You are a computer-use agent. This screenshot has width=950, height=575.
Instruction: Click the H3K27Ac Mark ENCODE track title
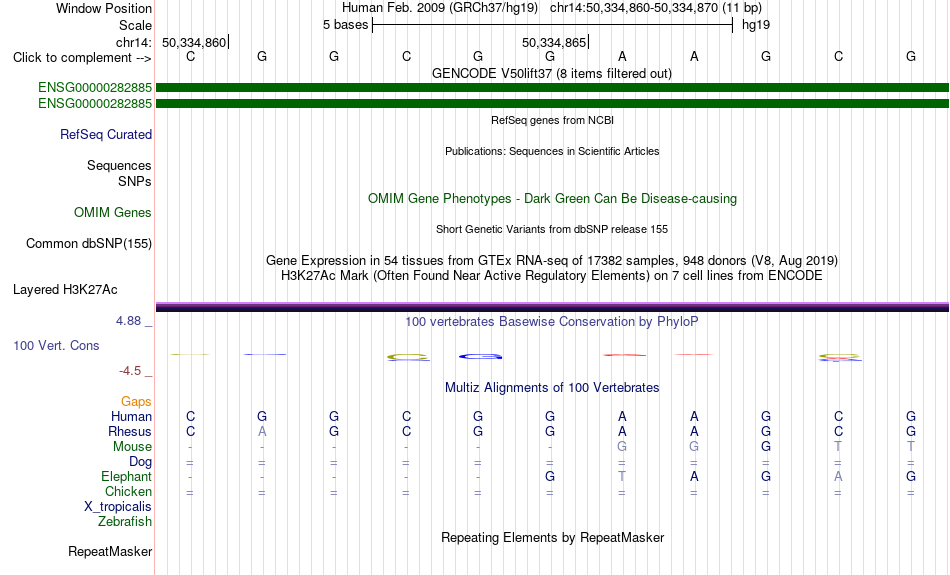tap(552, 276)
